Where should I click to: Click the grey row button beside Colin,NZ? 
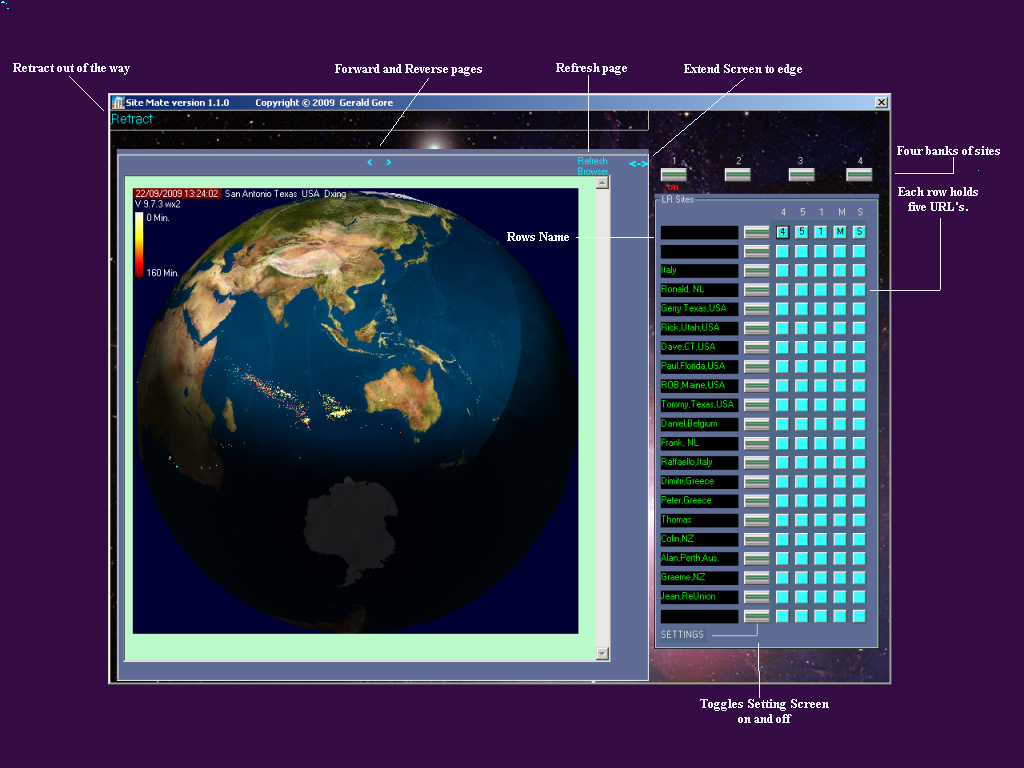click(757, 539)
